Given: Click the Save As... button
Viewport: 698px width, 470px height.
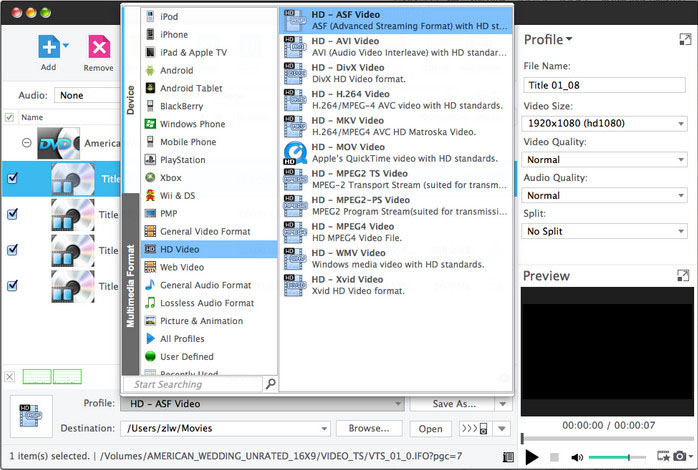Looking at the screenshot, I should point(452,404).
